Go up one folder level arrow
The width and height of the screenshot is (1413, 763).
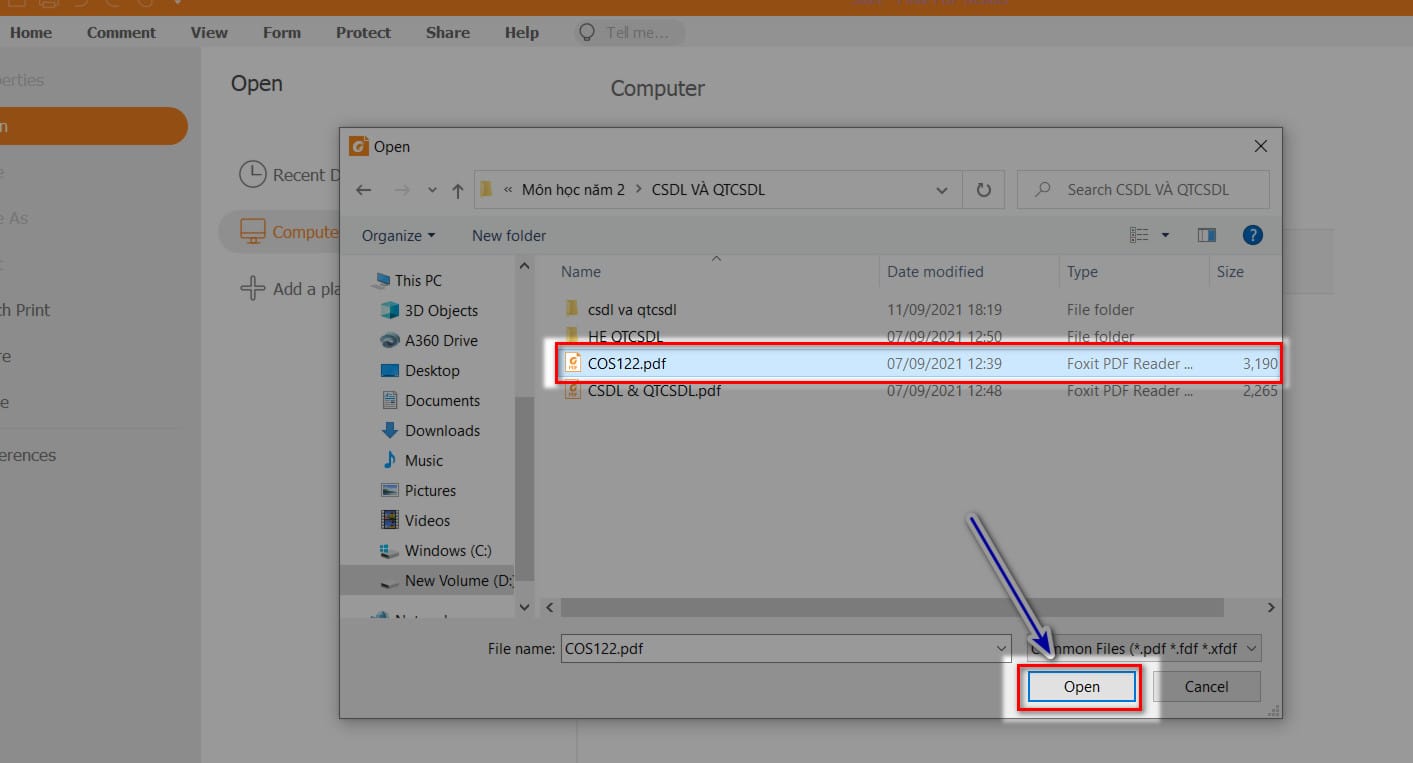(x=457, y=189)
